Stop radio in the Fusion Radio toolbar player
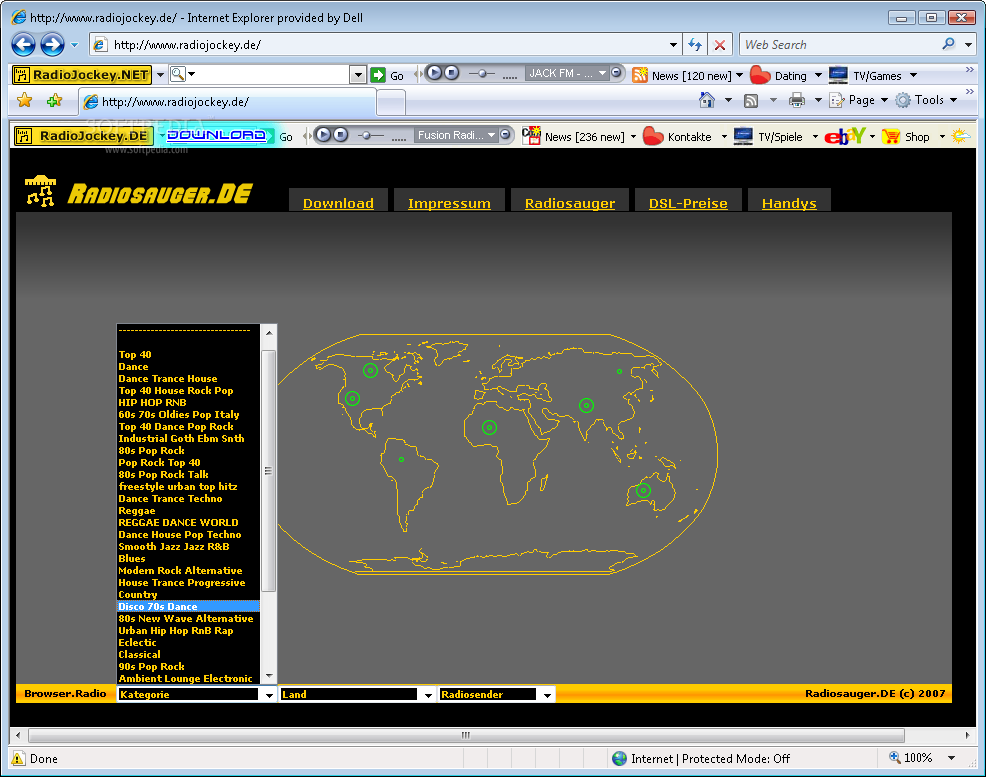 click(341, 135)
